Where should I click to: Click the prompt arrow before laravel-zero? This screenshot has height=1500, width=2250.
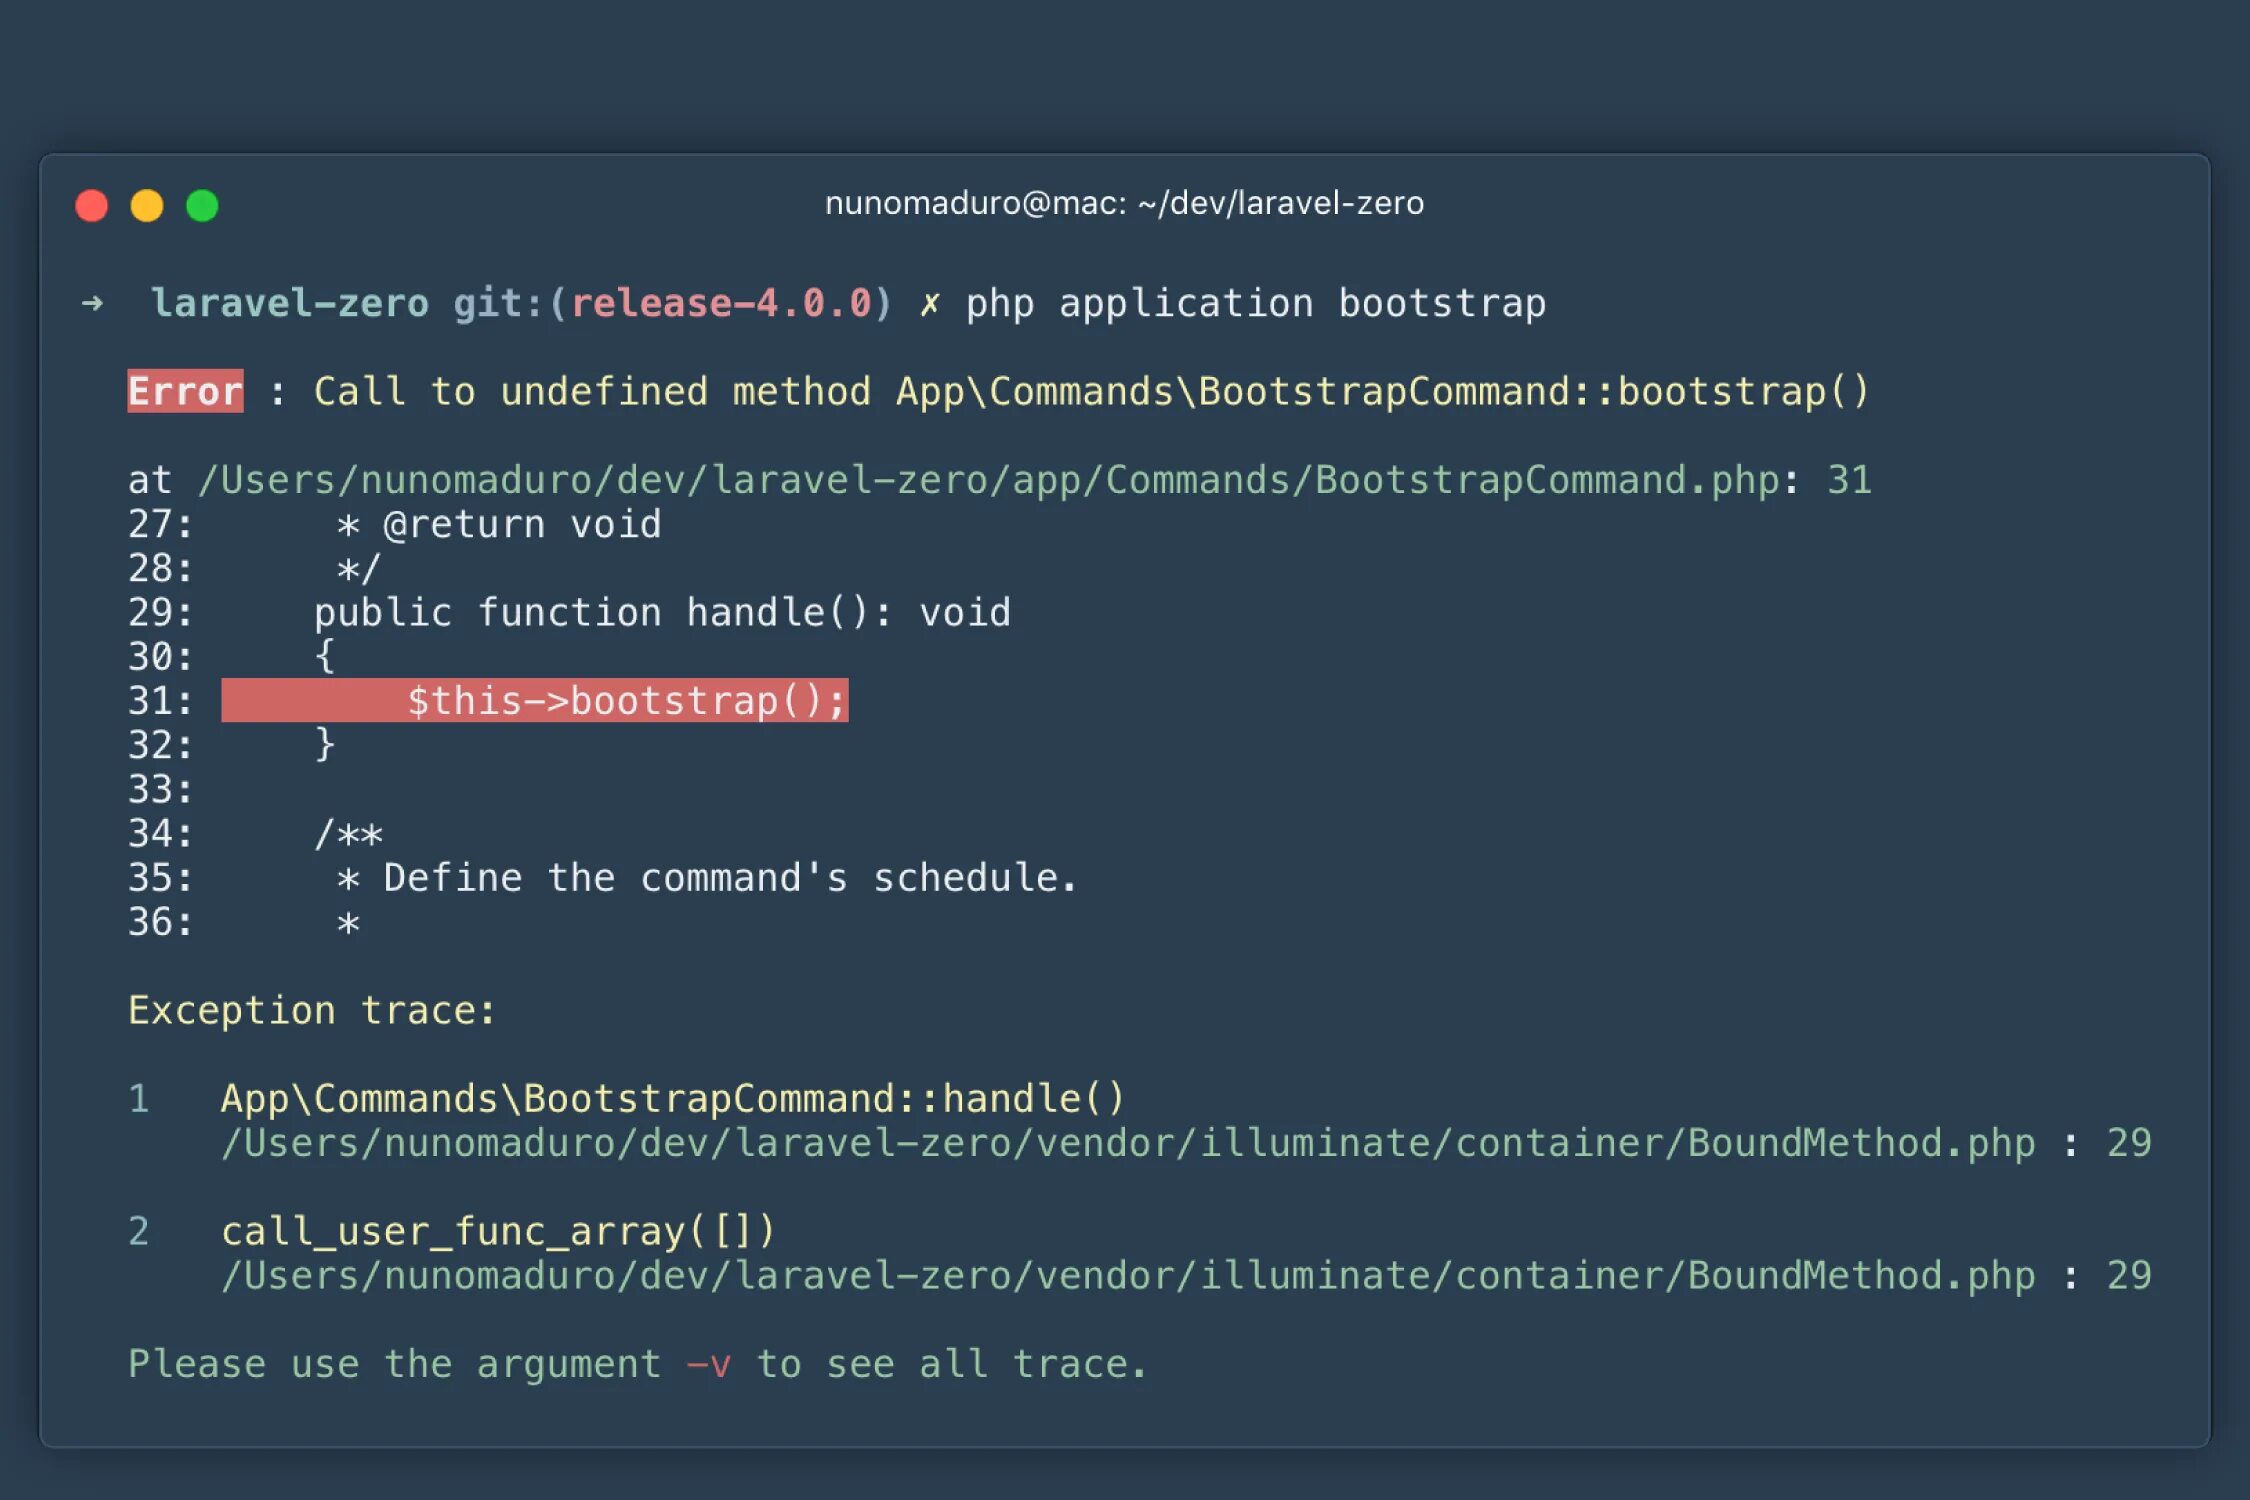(93, 303)
